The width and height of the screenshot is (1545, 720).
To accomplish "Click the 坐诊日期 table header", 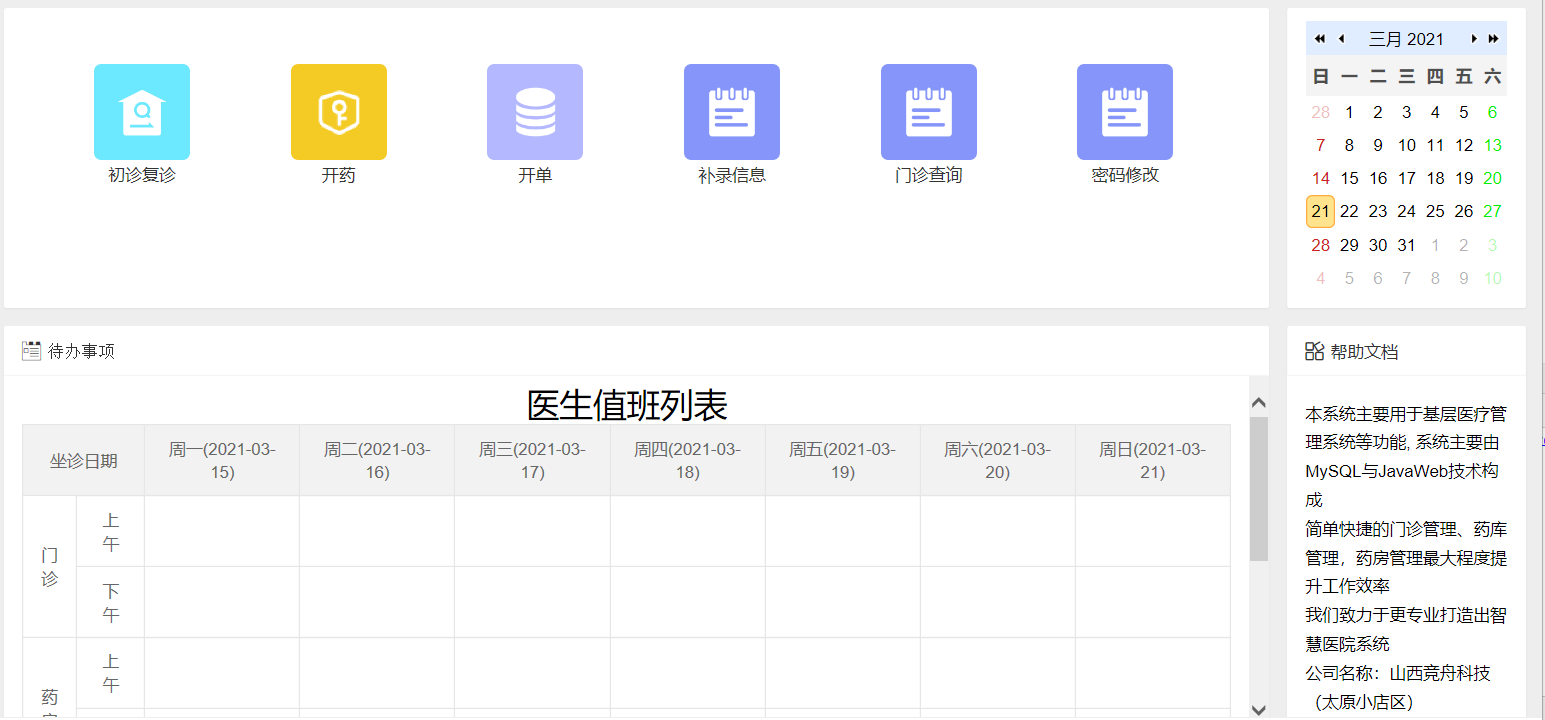I will pos(84,460).
